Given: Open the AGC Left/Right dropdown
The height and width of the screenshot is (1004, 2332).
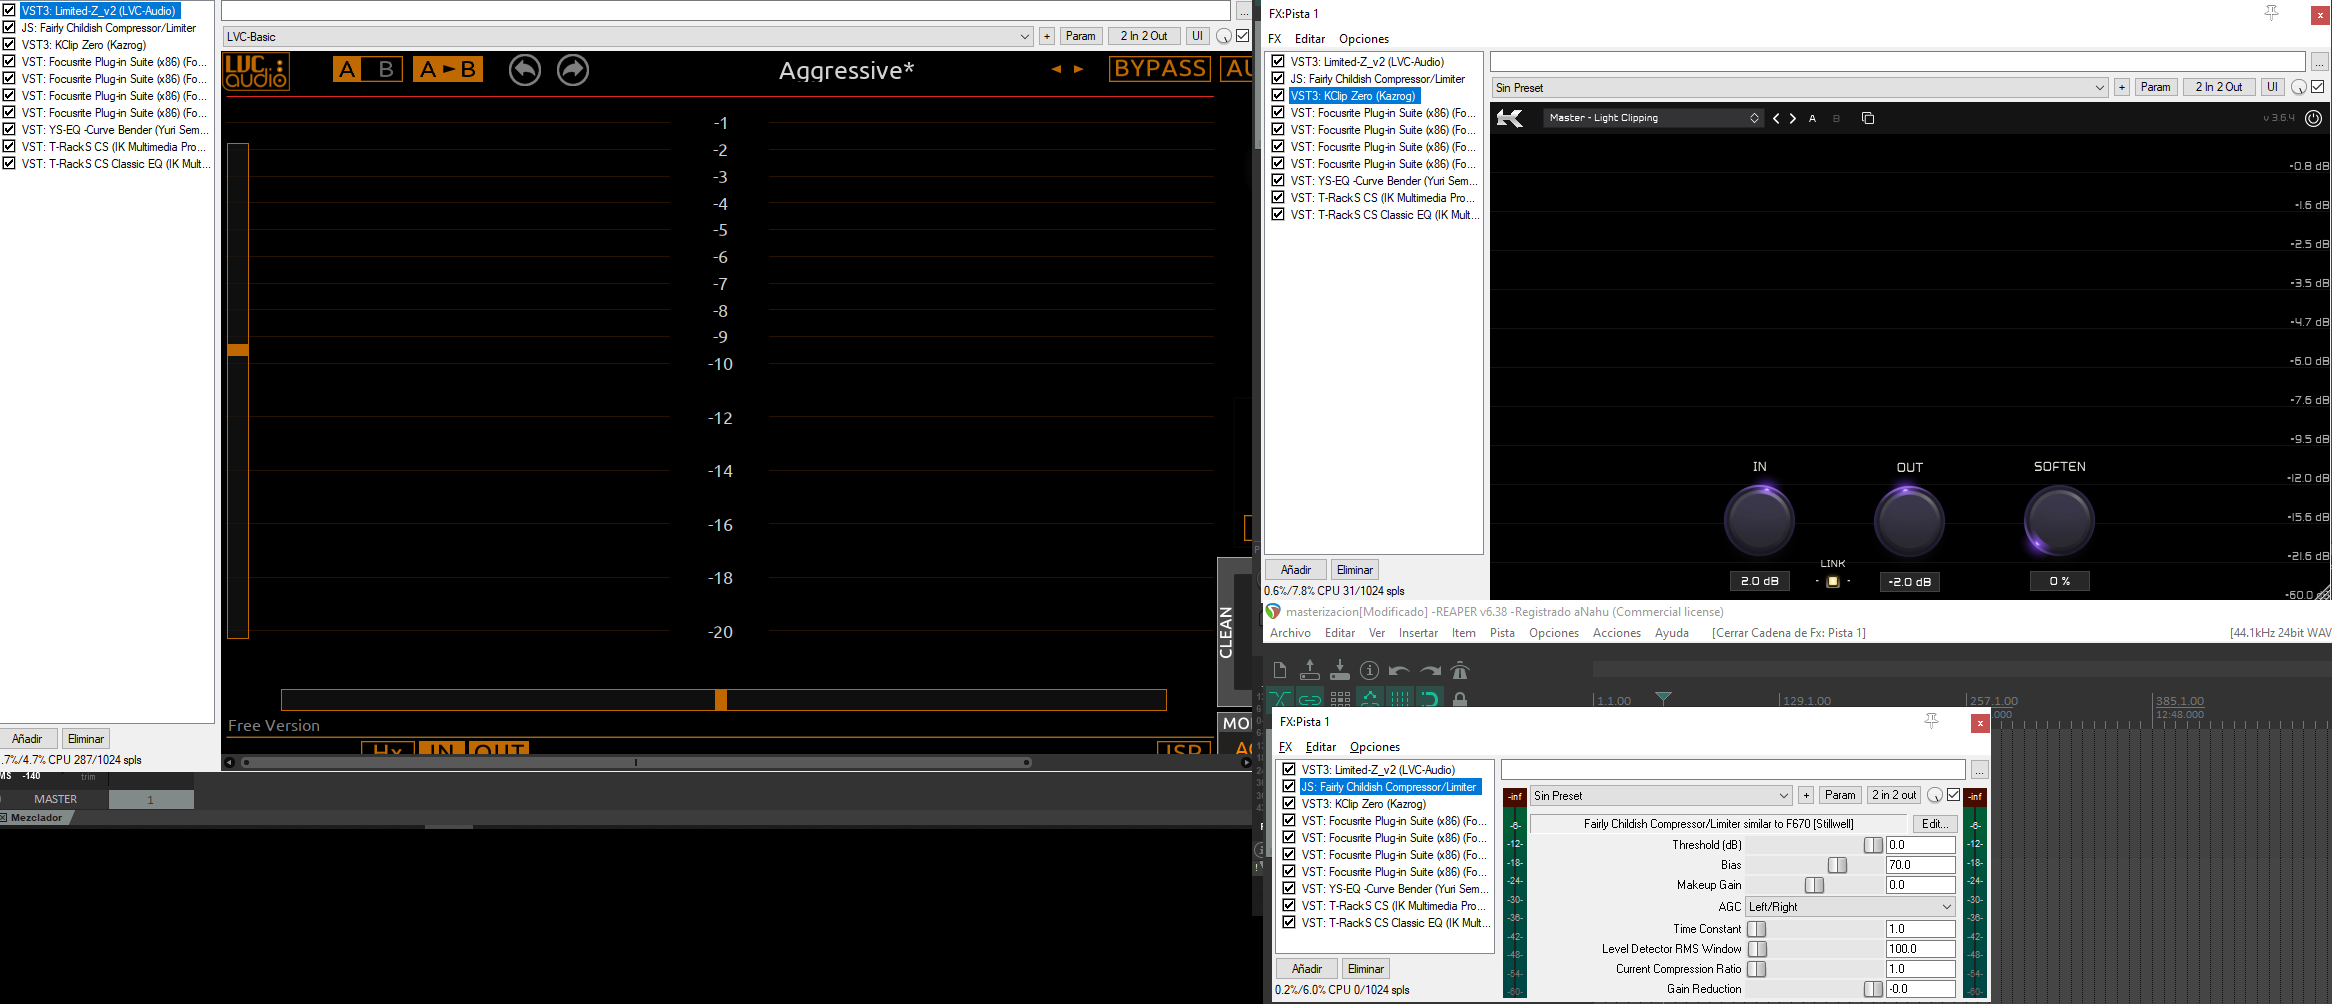Looking at the screenshot, I should pos(1850,906).
